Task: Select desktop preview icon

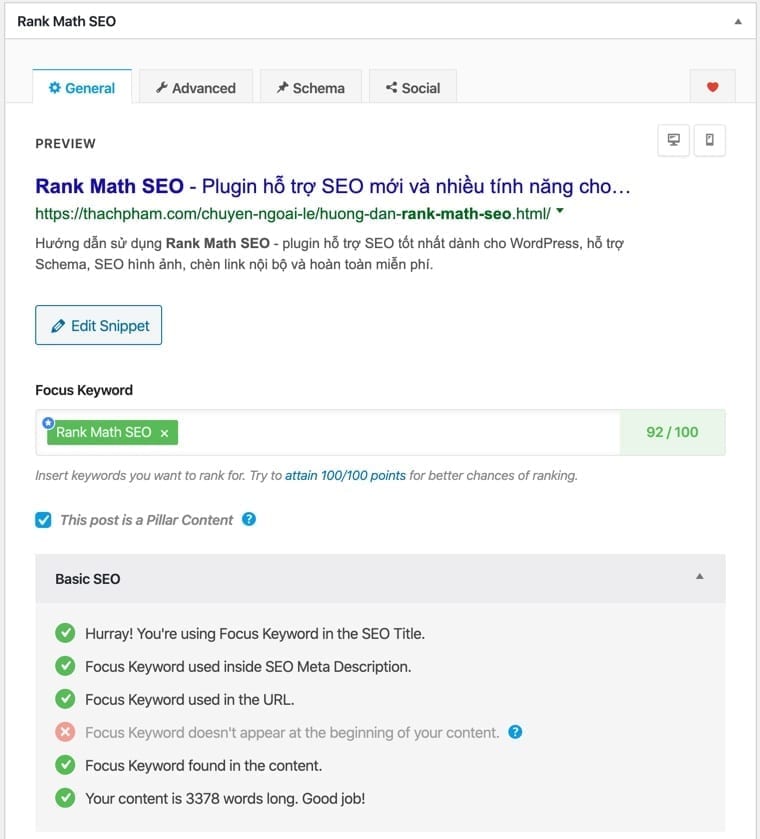Action: [x=673, y=140]
